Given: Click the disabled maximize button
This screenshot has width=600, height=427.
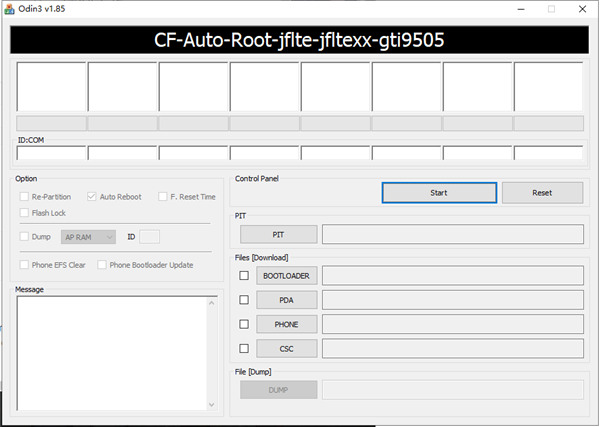Looking at the screenshot, I should tap(551, 9).
